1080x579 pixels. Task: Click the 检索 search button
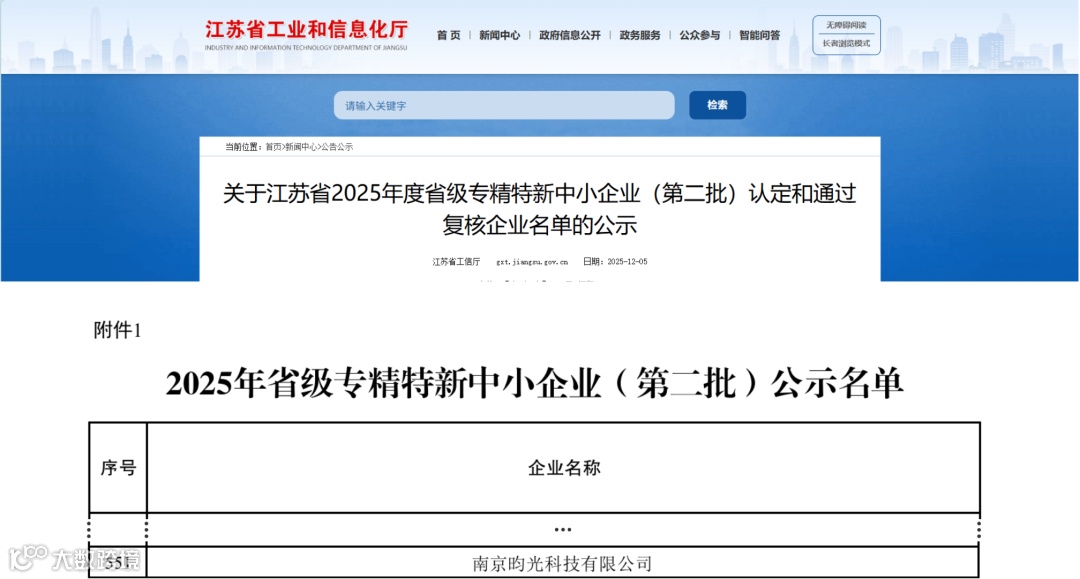(x=717, y=105)
